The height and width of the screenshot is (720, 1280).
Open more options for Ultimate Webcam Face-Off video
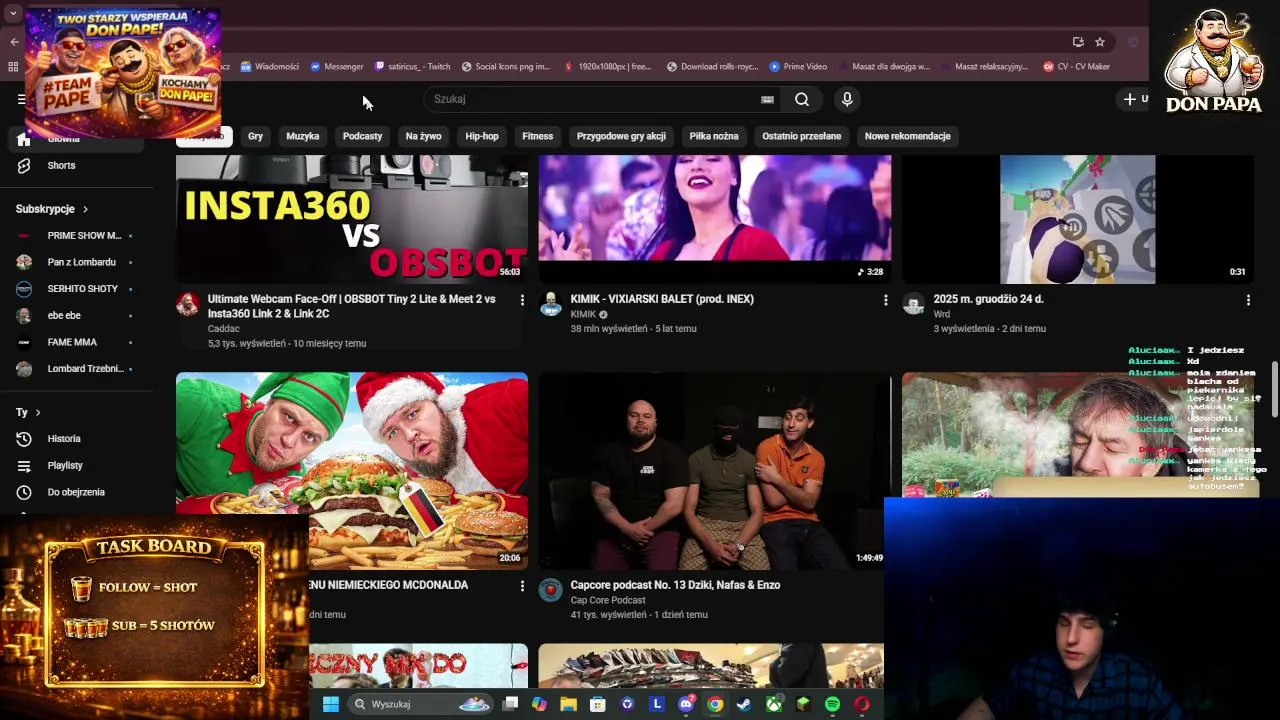click(x=521, y=300)
